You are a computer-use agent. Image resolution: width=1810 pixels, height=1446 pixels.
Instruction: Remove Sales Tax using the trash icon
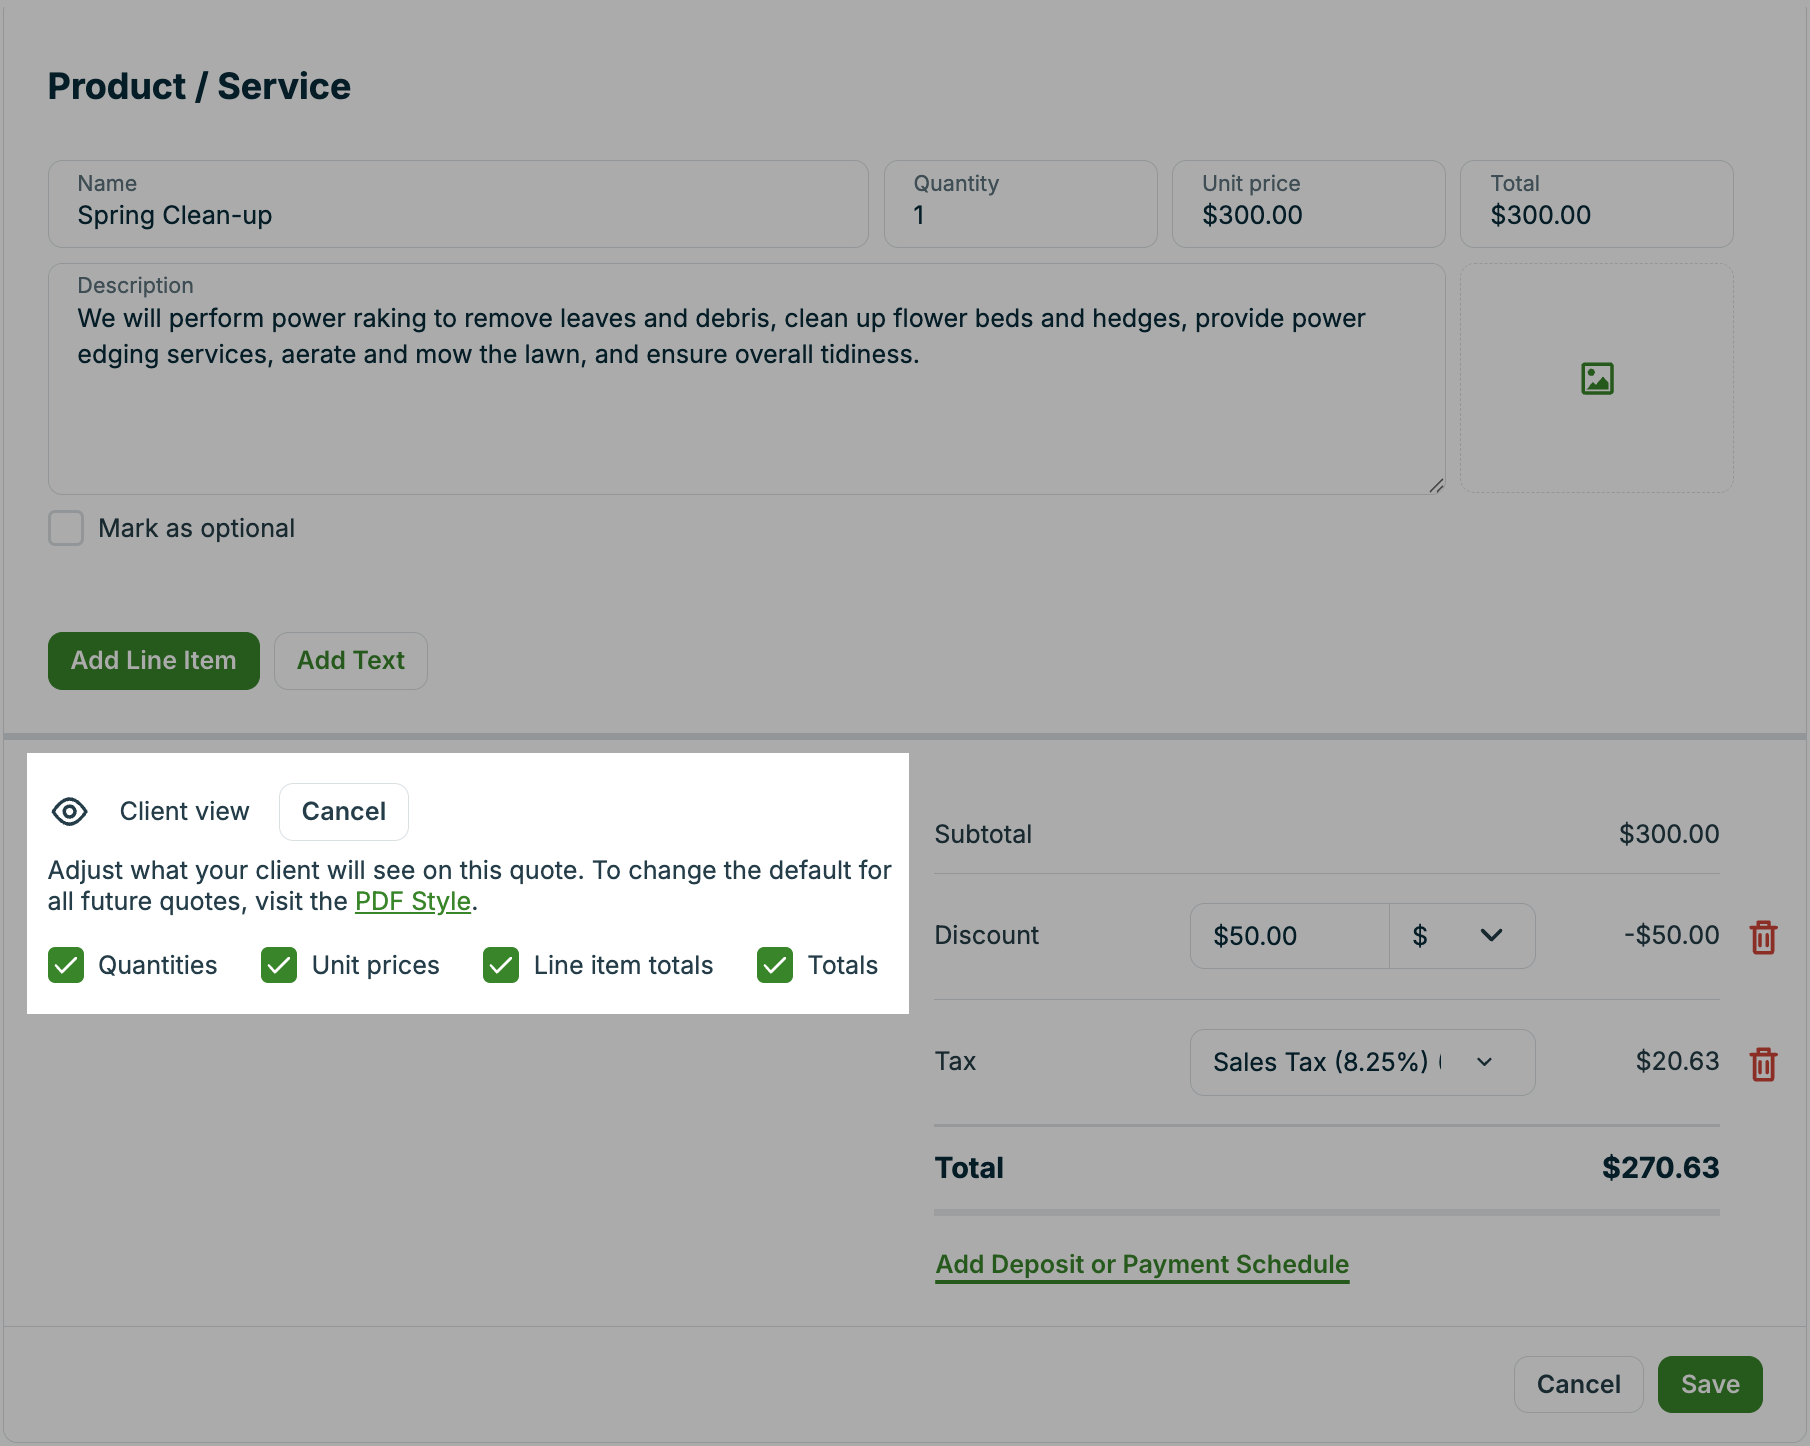(x=1763, y=1063)
